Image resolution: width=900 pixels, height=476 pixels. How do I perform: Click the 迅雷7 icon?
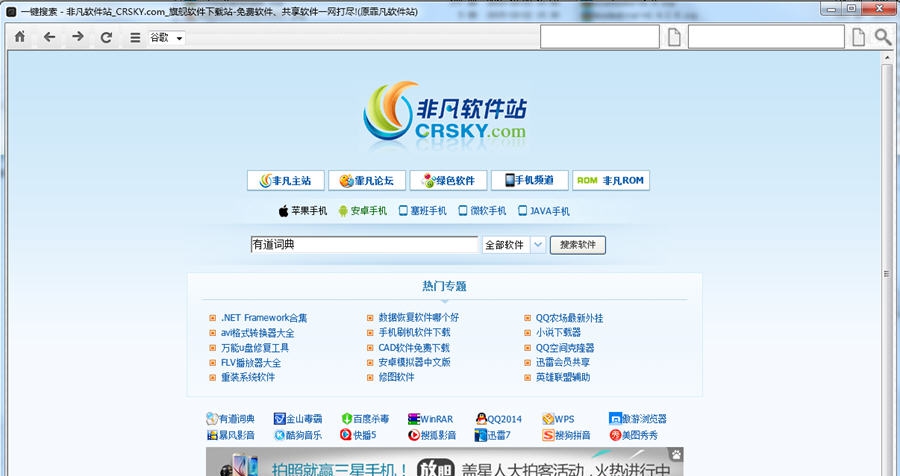point(481,435)
